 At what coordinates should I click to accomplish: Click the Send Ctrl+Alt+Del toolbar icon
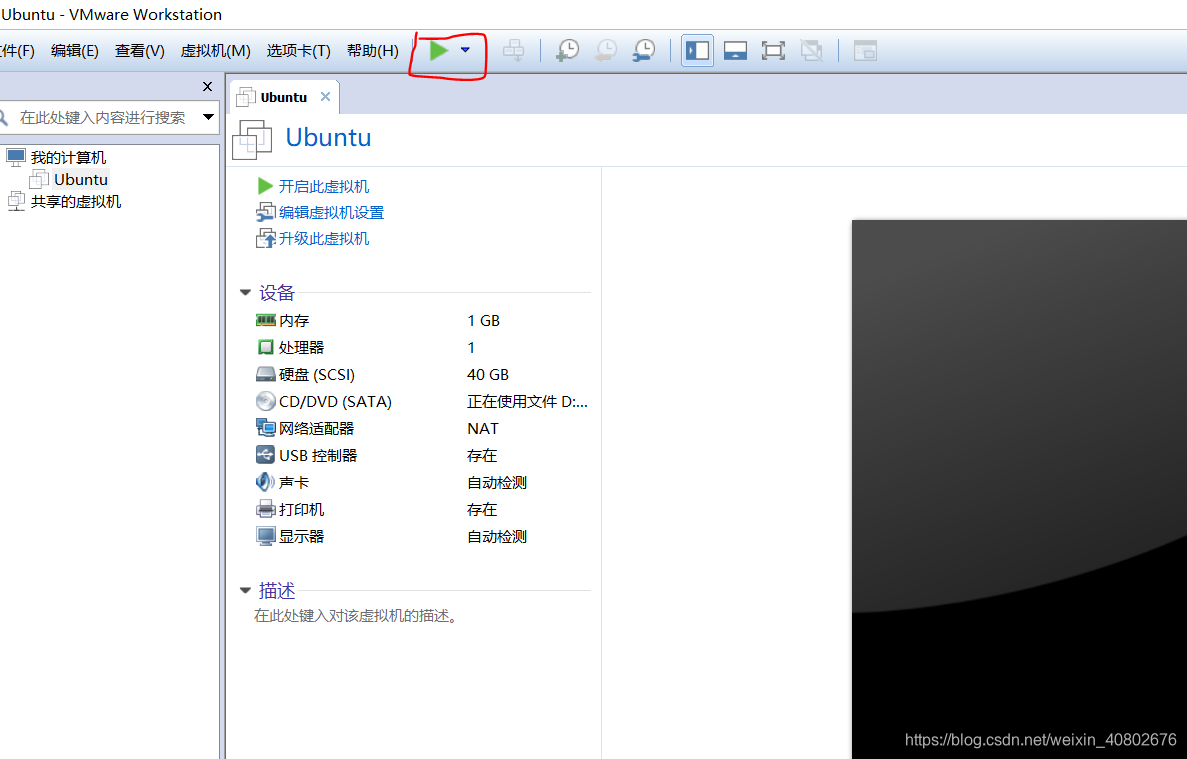[x=513, y=51]
